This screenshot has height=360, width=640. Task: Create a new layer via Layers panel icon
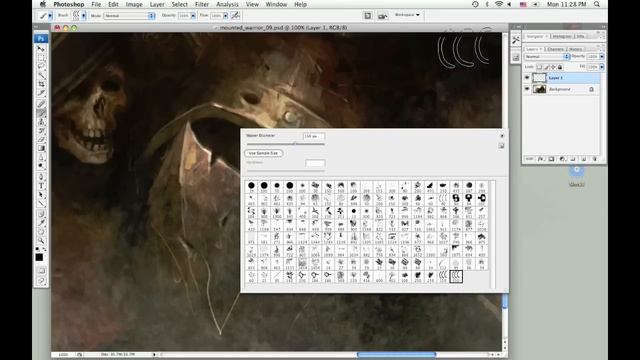[x=584, y=159]
